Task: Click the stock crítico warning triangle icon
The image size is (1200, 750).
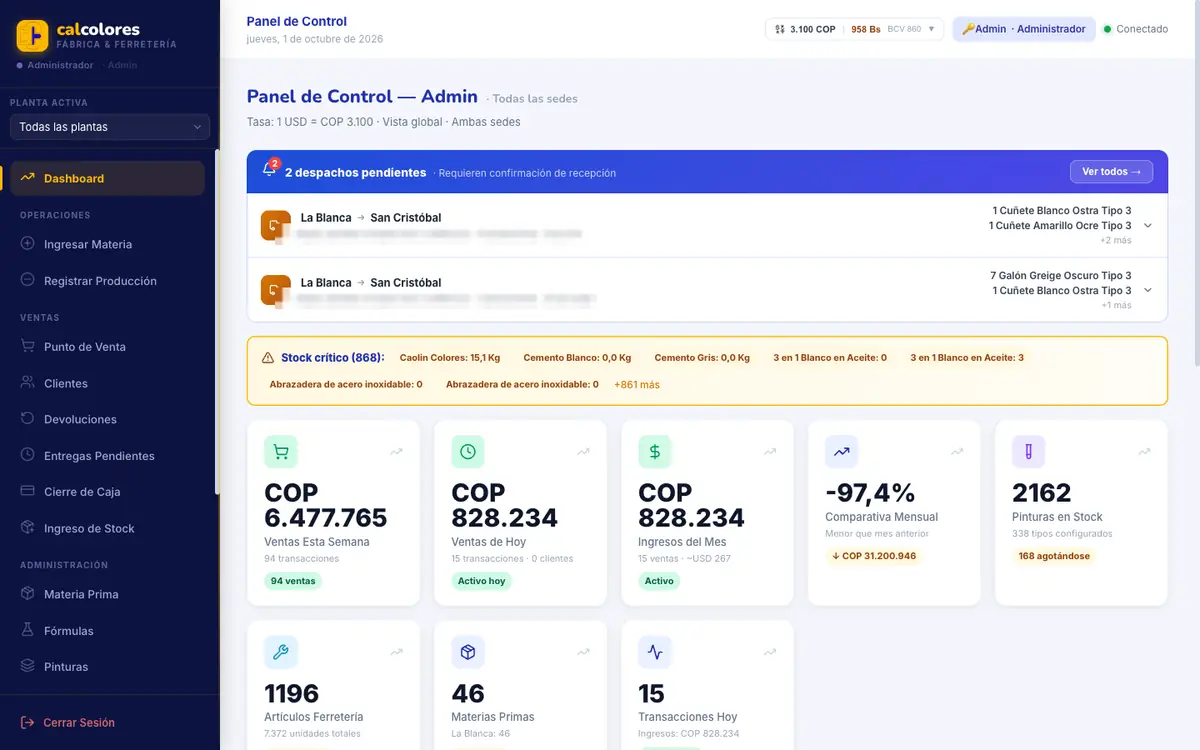Action: click(x=268, y=357)
